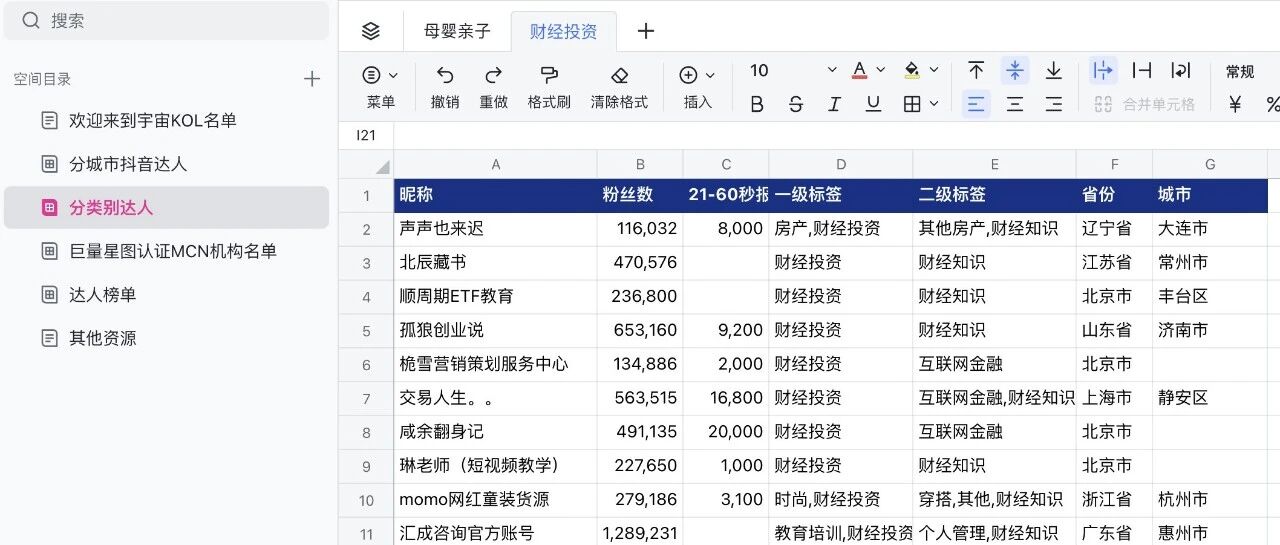Click the 搜索 search field
The height and width of the screenshot is (545, 1280).
166,20
